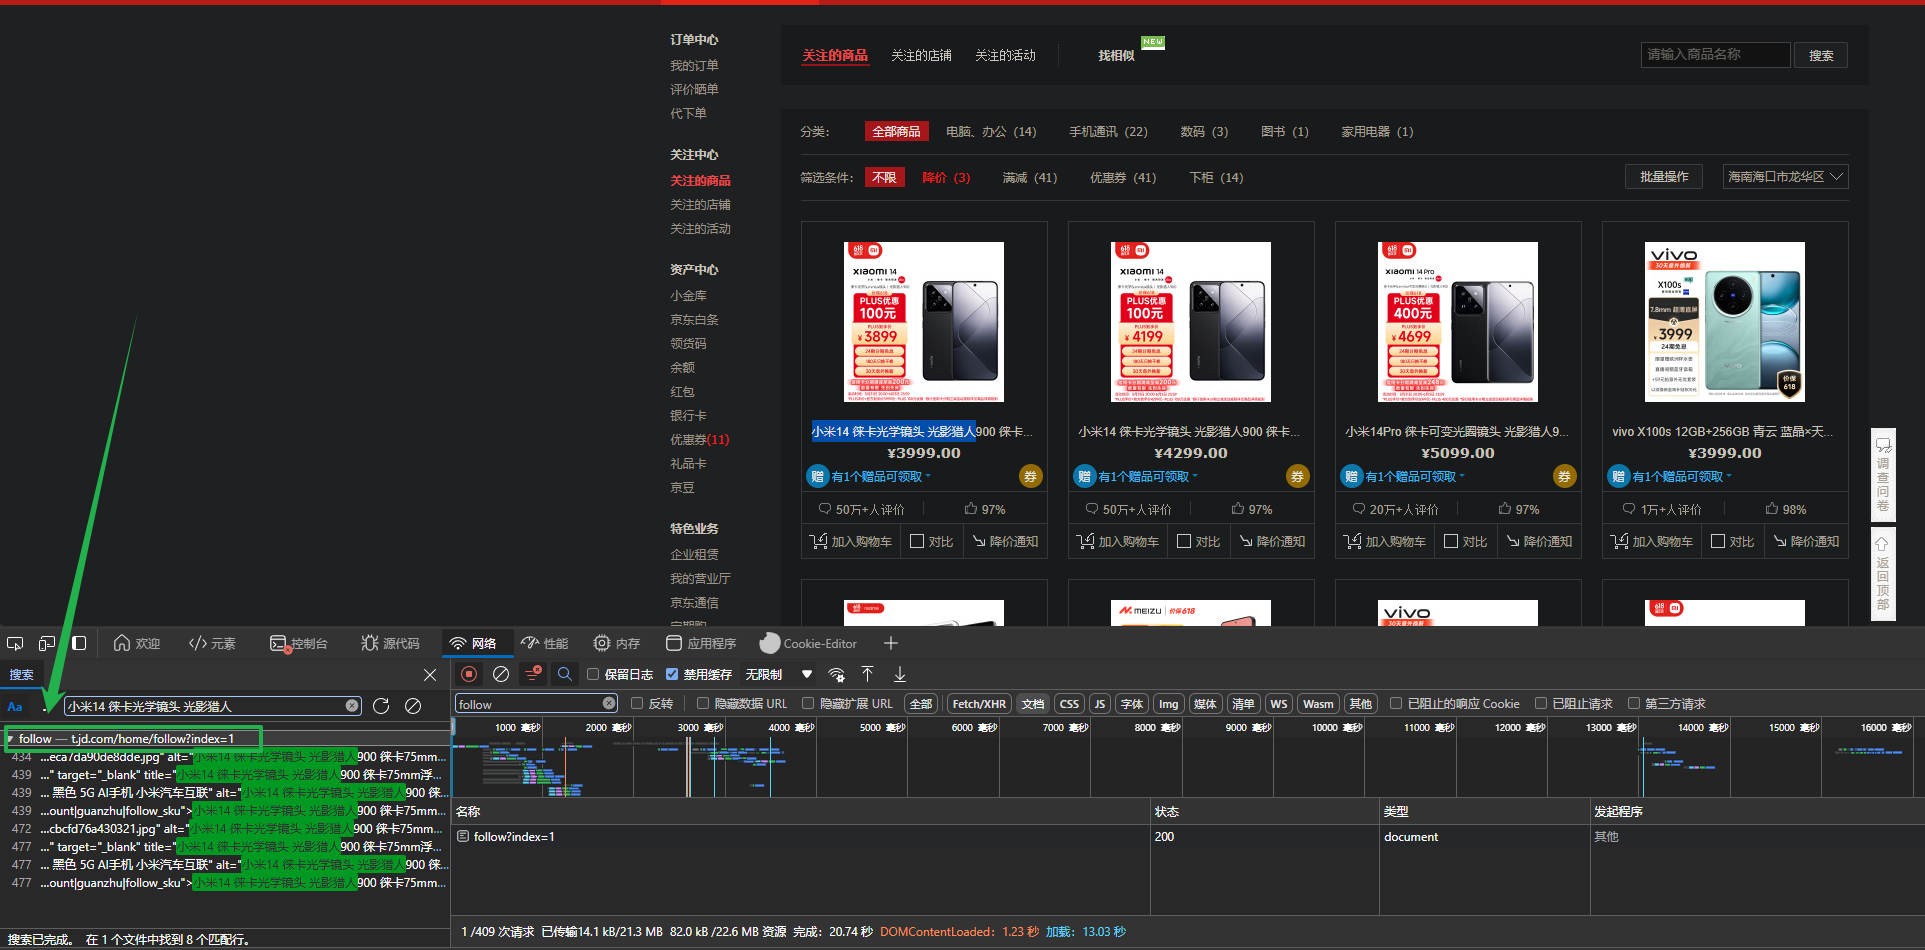Clear the network log

coord(501,674)
